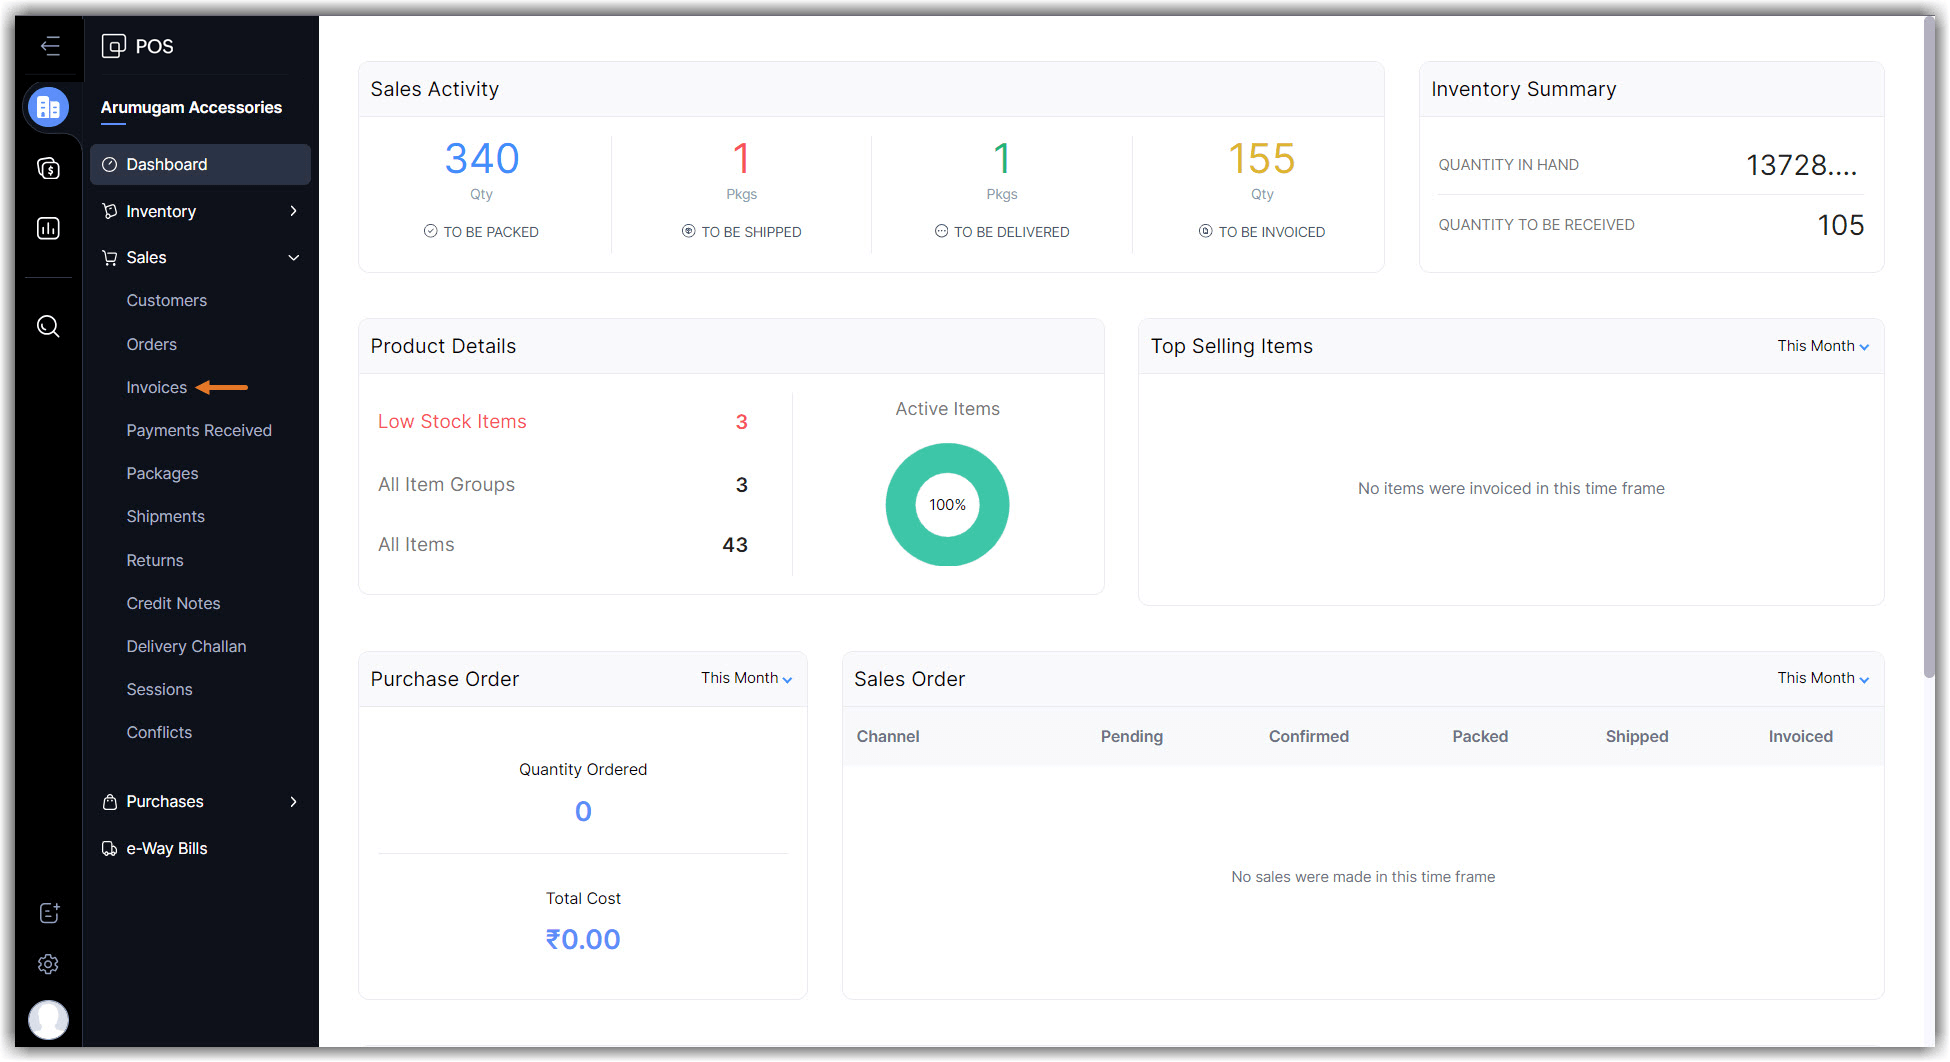1950x1062 pixels.
Task: Click the notes icon above settings gear
Action: click(48, 913)
